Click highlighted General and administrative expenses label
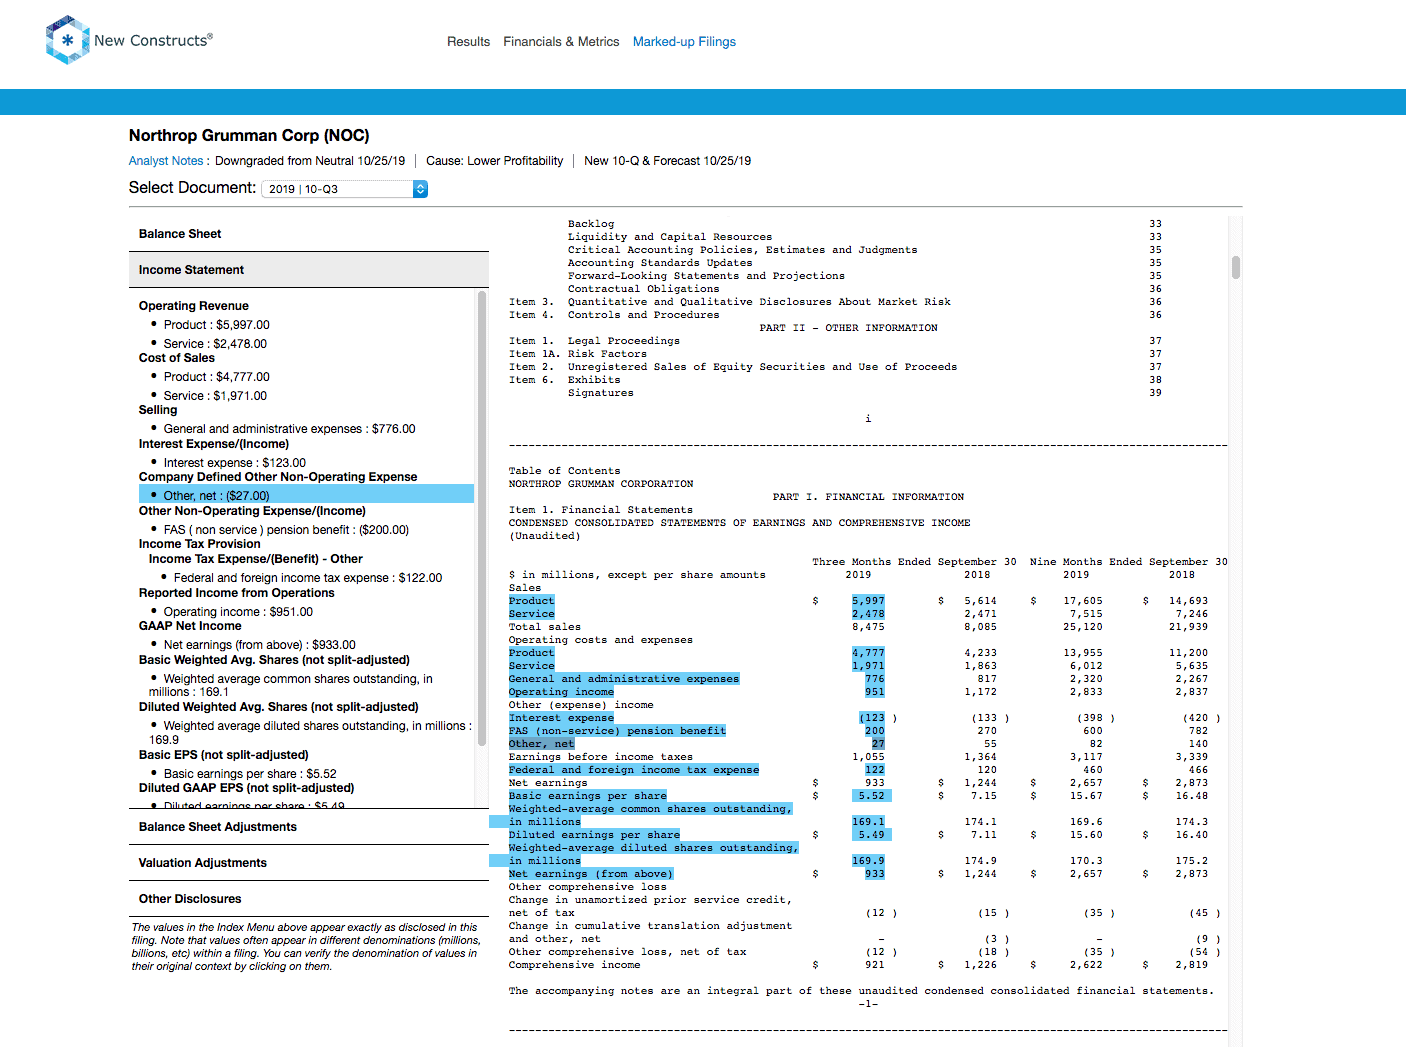Viewport: 1406px width, 1047px height. [x=624, y=679]
